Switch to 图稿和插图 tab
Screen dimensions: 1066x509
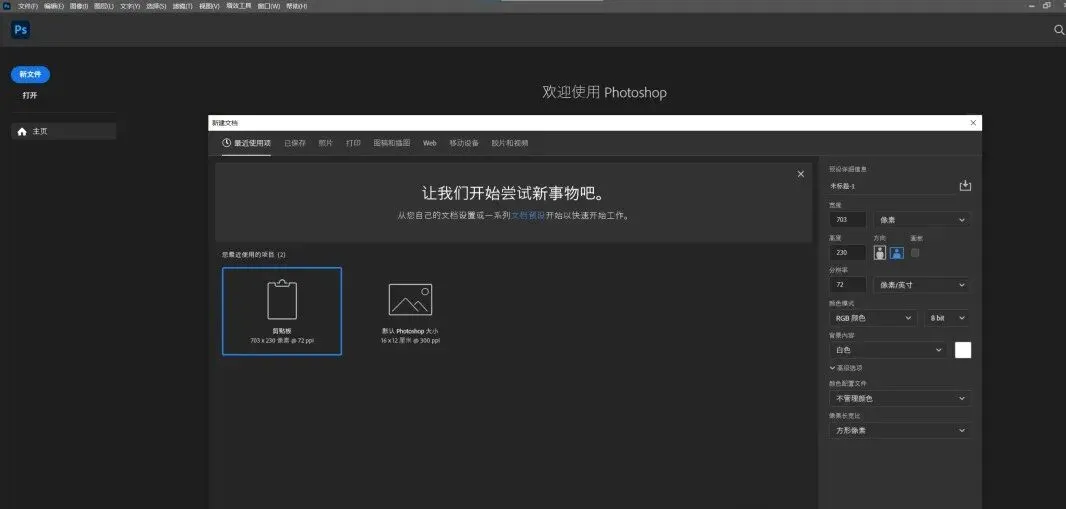point(392,143)
